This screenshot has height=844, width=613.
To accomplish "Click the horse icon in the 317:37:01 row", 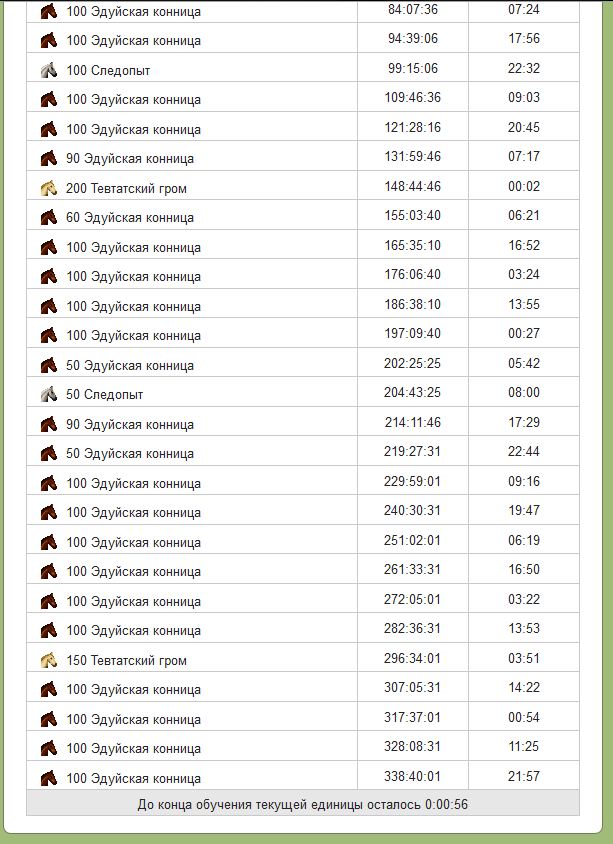I will pyautogui.click(x=49, y=719).
